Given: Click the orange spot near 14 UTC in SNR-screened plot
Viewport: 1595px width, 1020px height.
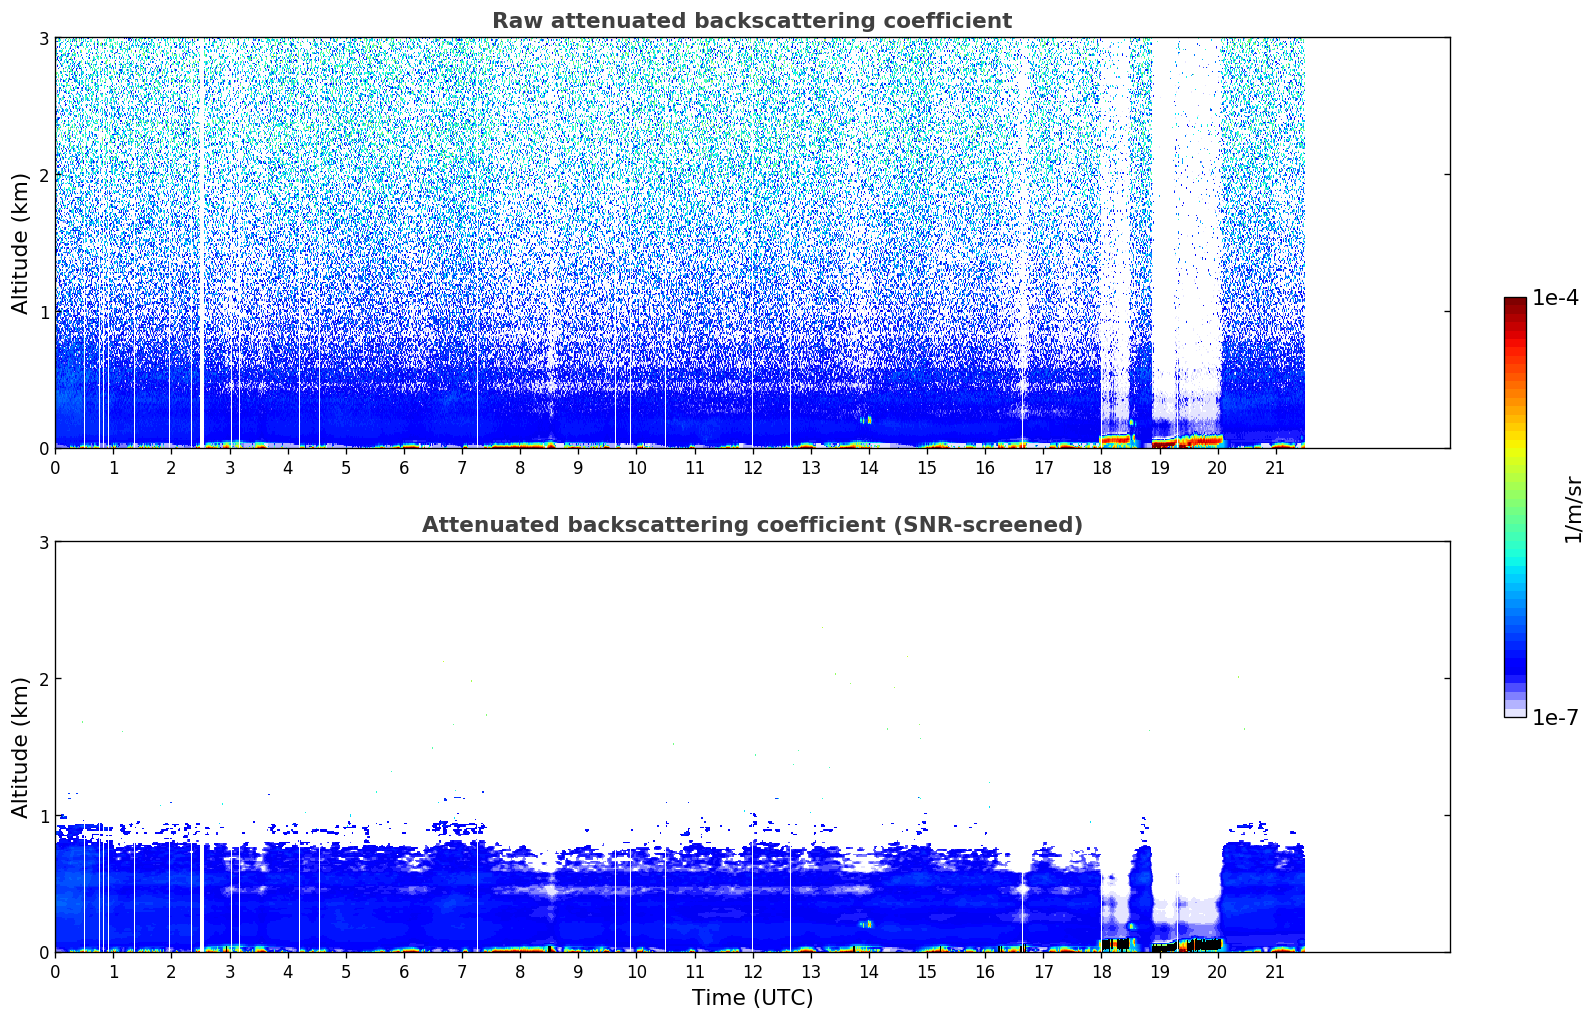Looking at the screenshot, I should pos(867,924).
